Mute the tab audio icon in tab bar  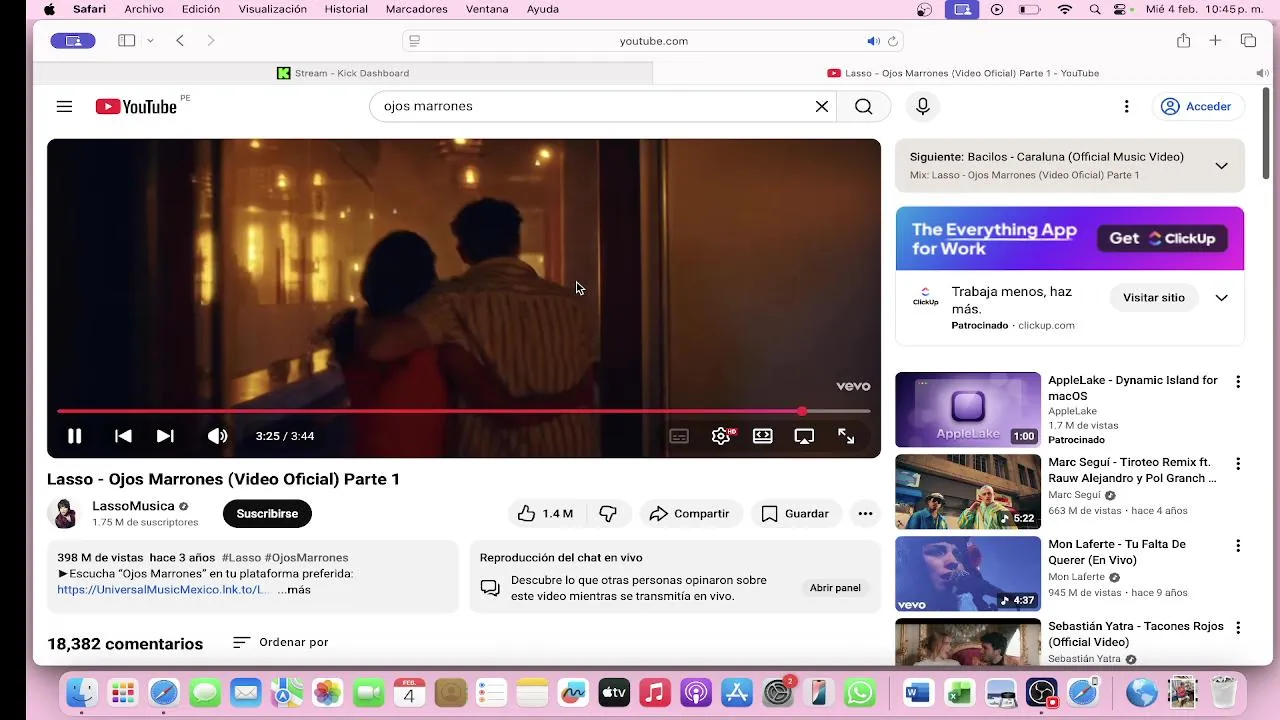click(x=1261, y=73)
